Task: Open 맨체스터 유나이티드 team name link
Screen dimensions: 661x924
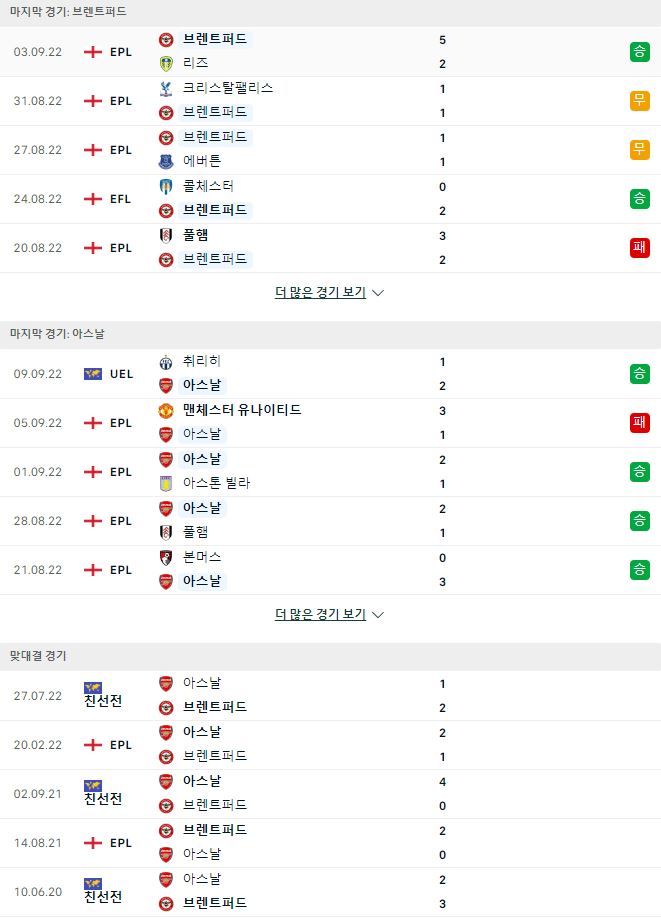Action: (x=242, y=410)
